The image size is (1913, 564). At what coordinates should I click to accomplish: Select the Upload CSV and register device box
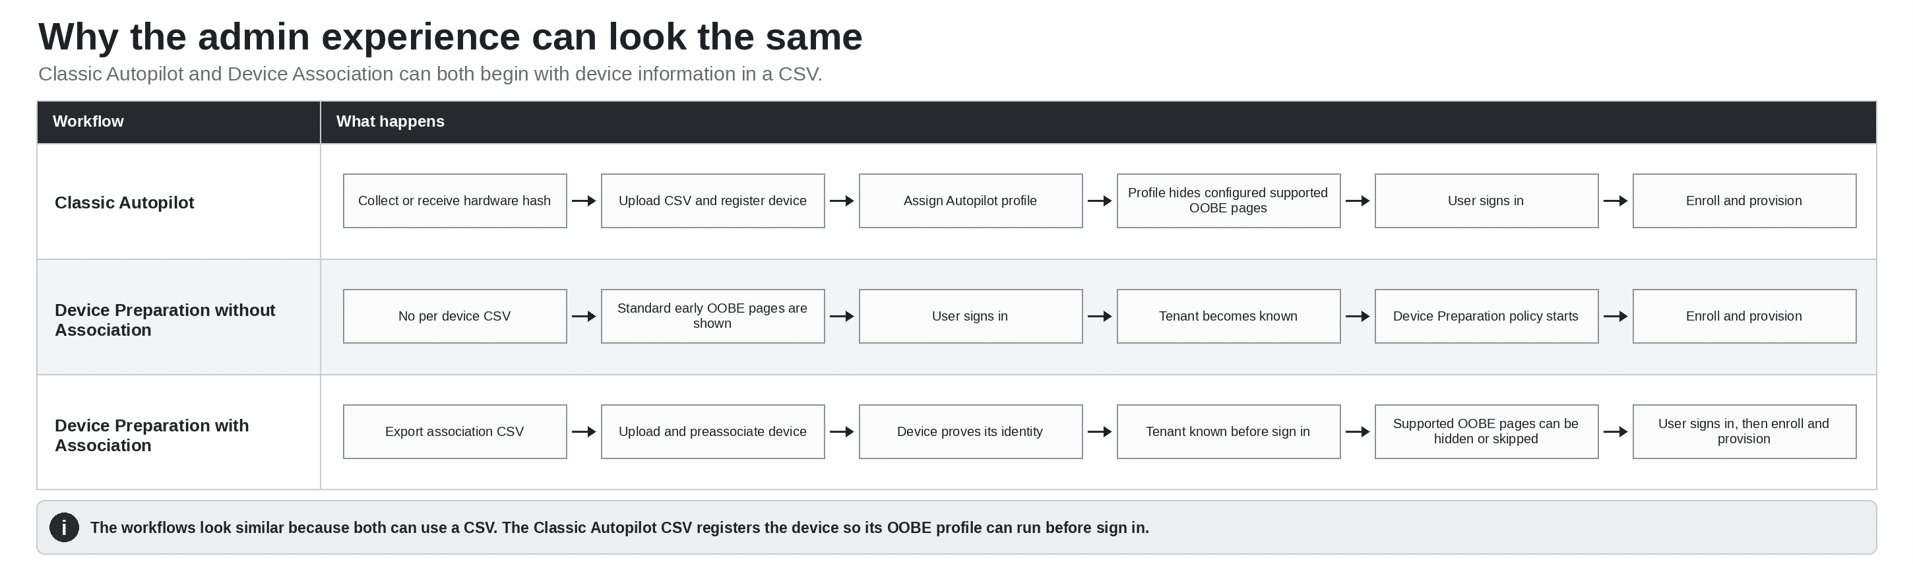tap(713, 201)
